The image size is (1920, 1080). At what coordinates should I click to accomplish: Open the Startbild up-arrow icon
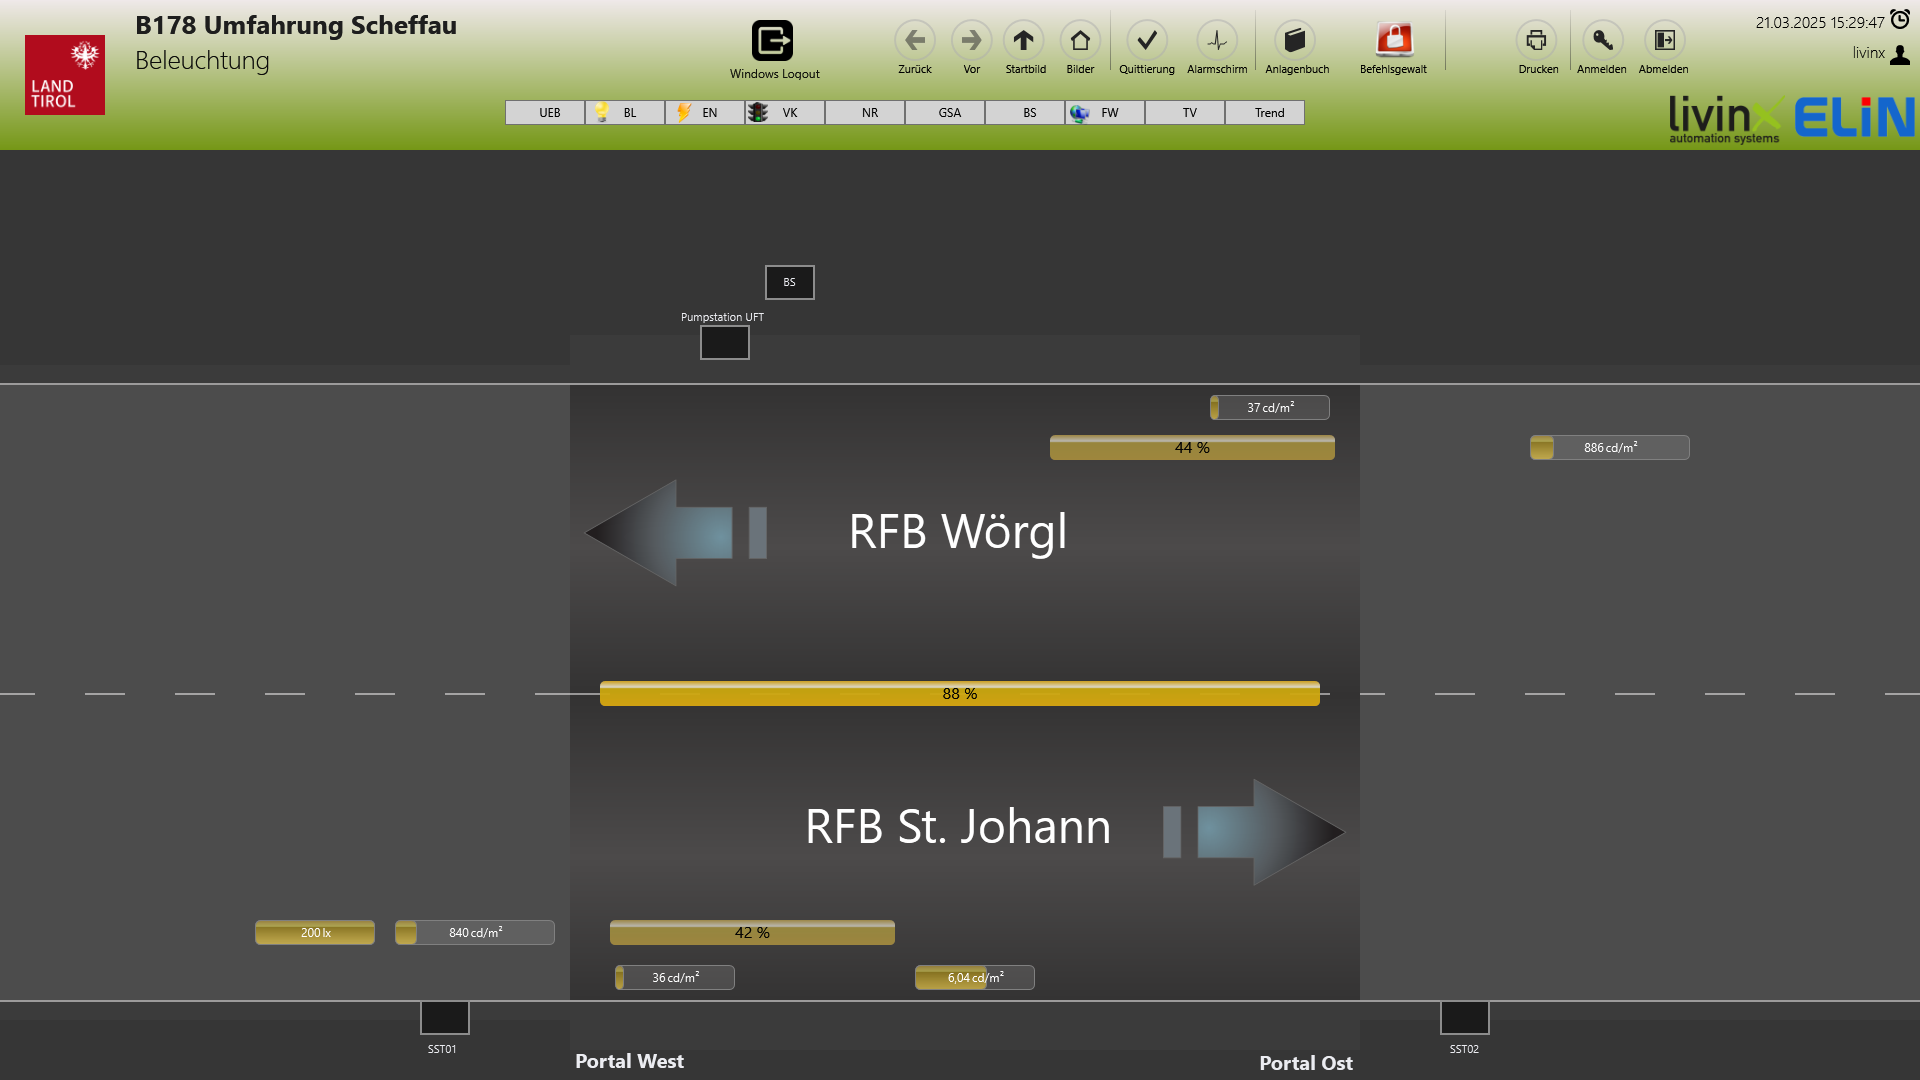coord(1024,41)
